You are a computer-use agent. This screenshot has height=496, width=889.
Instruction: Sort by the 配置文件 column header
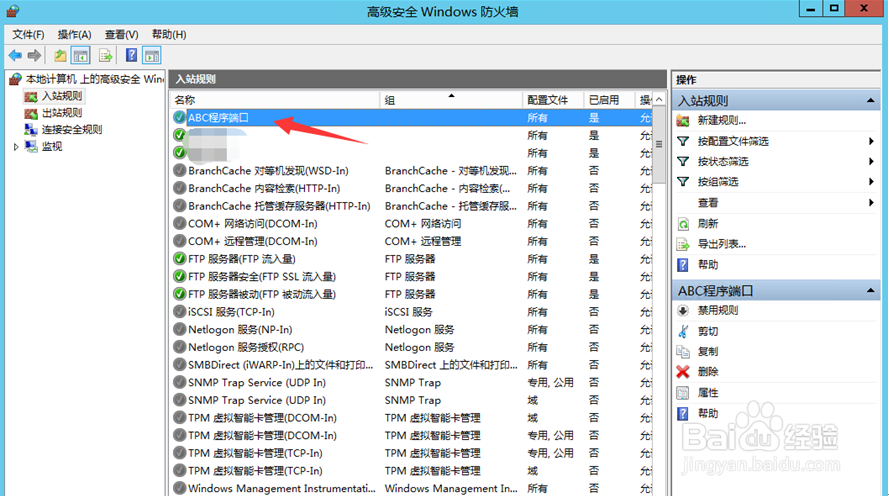click(553, 100)
